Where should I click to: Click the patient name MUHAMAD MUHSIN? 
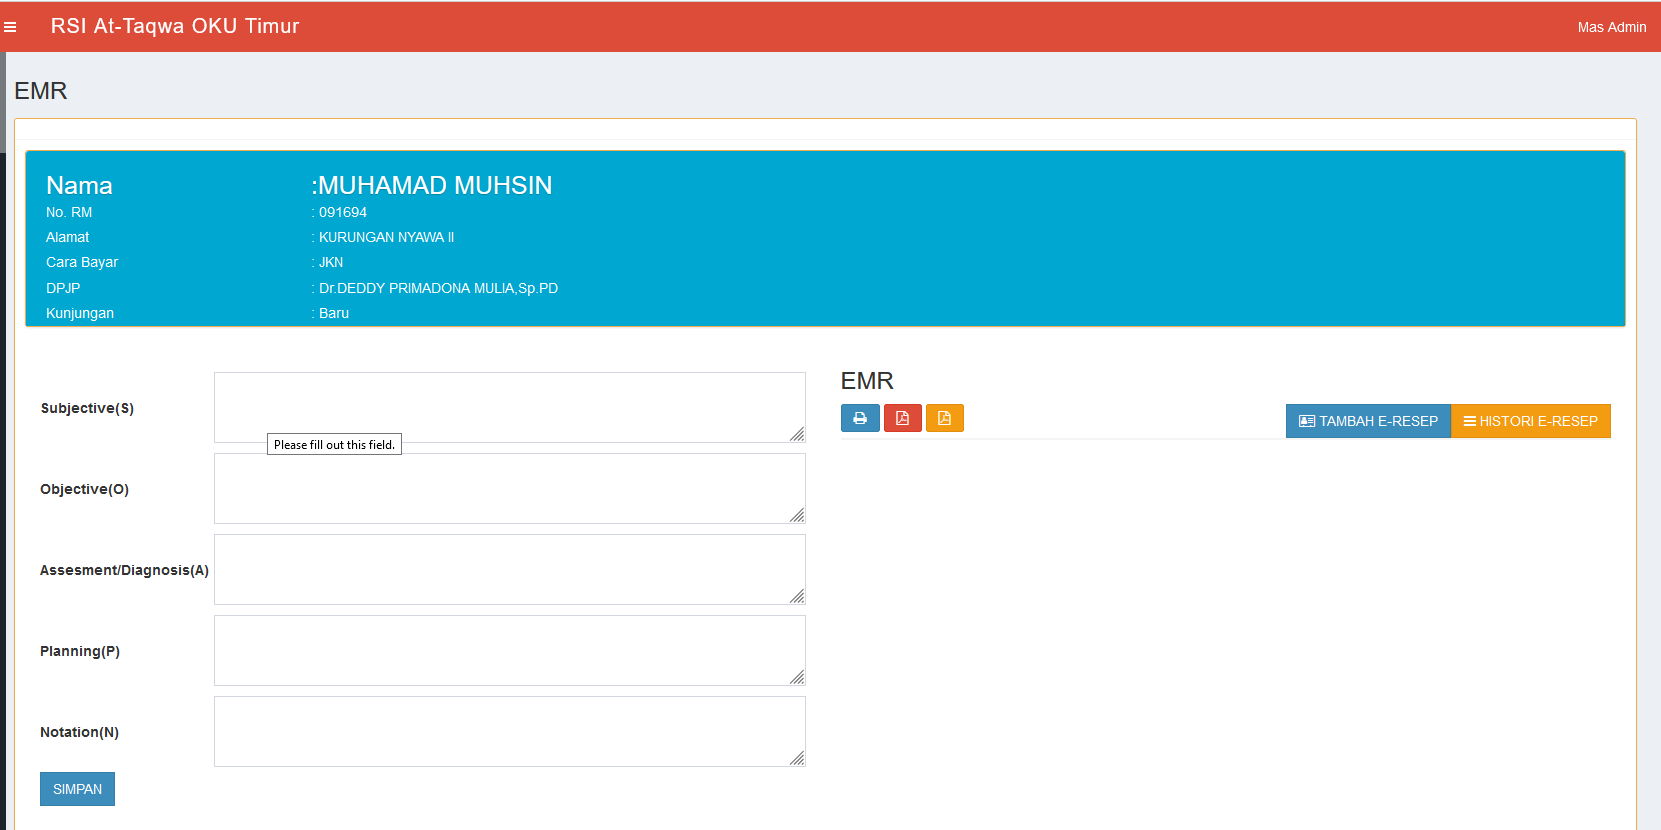tap(434, 185)
